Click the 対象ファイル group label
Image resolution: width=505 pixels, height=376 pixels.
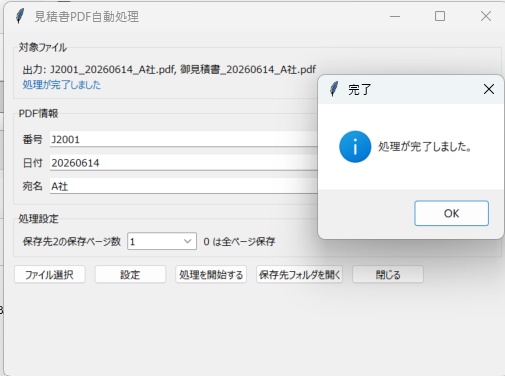pos(42,47)
